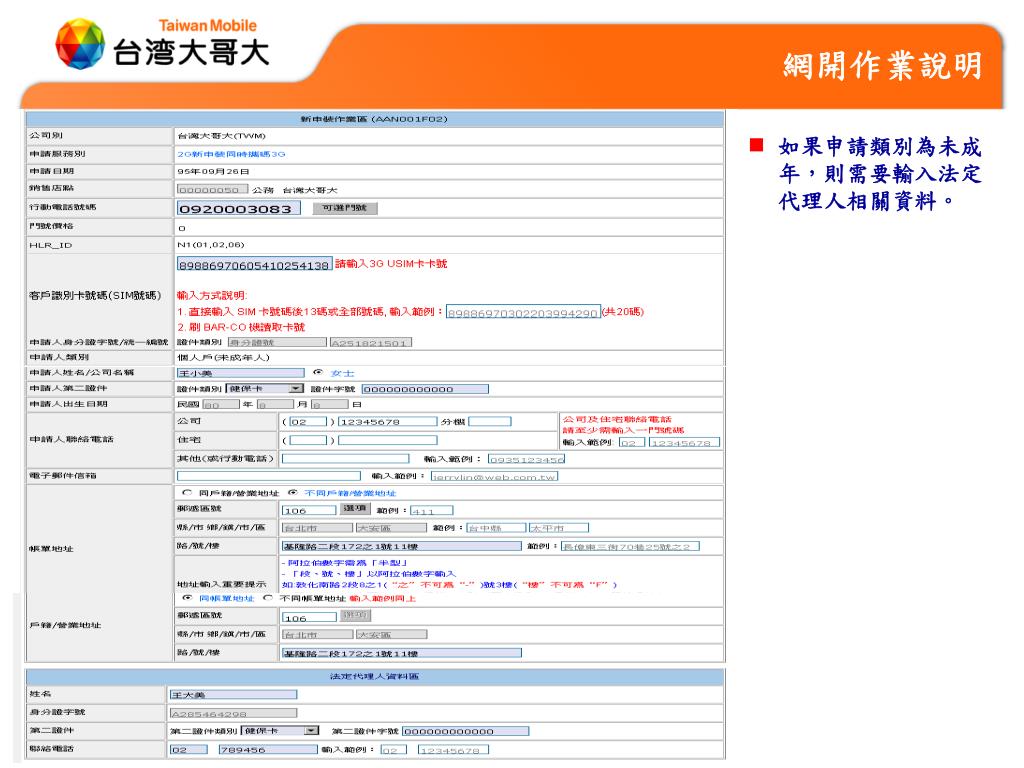The image size is (1024, 768).
Task: Click the billing district field 大安區
Action: point(392,528)
